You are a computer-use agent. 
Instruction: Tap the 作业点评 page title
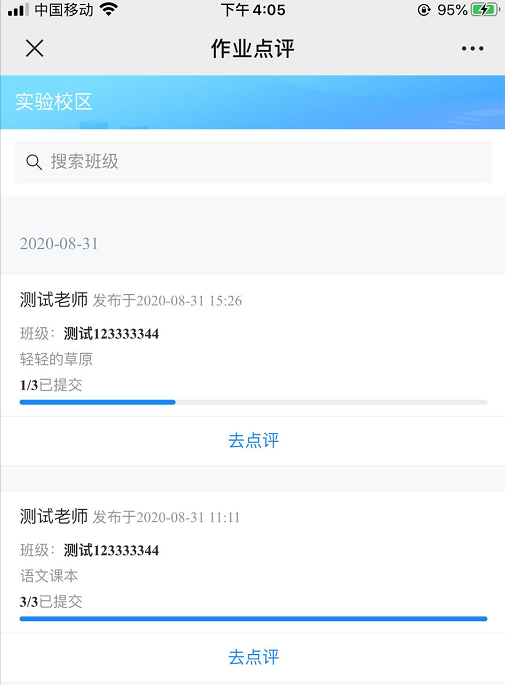pos(252,48)
